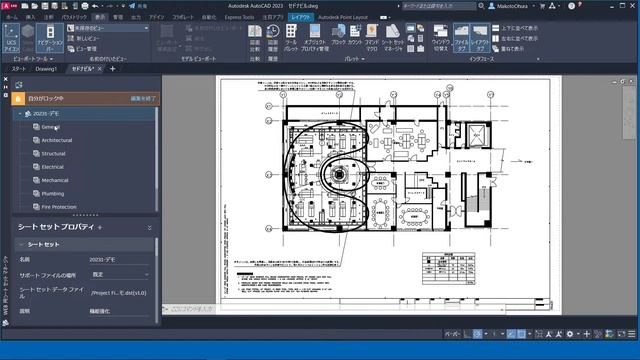
Task: Open the support file location dropdown
Action: [x=120, y=275]
